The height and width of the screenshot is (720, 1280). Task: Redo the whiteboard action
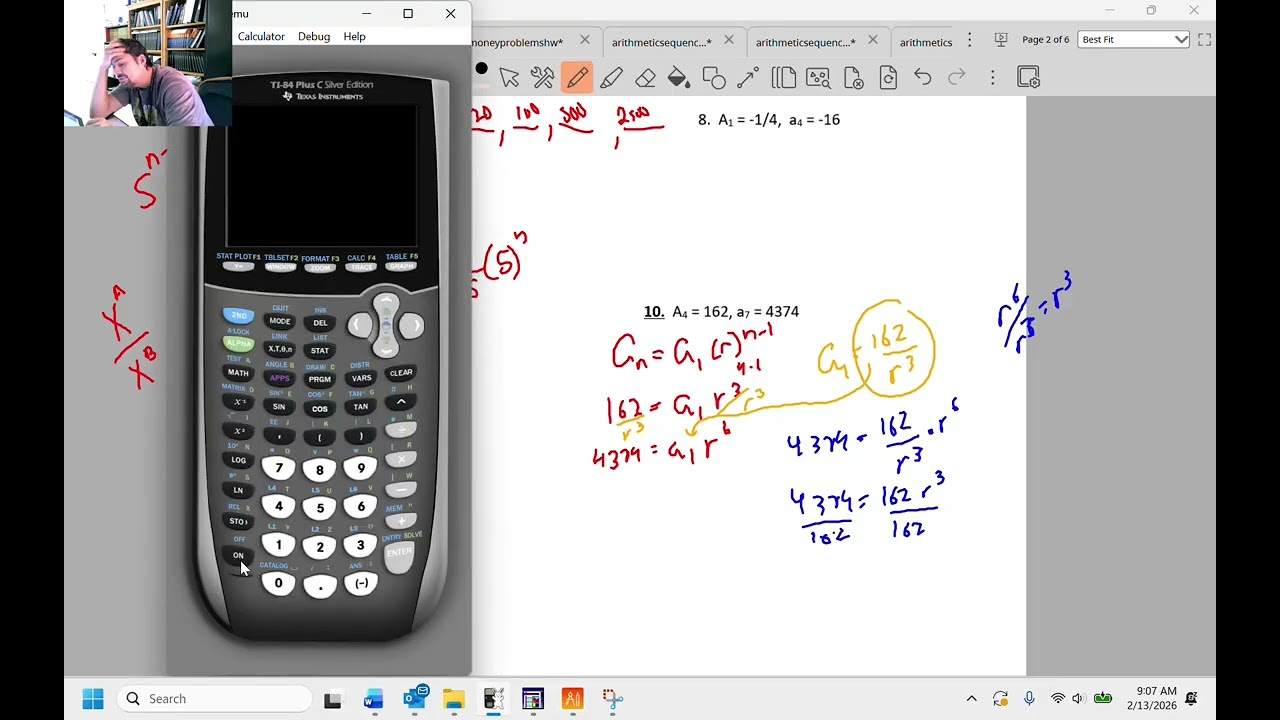click(957, 77)
